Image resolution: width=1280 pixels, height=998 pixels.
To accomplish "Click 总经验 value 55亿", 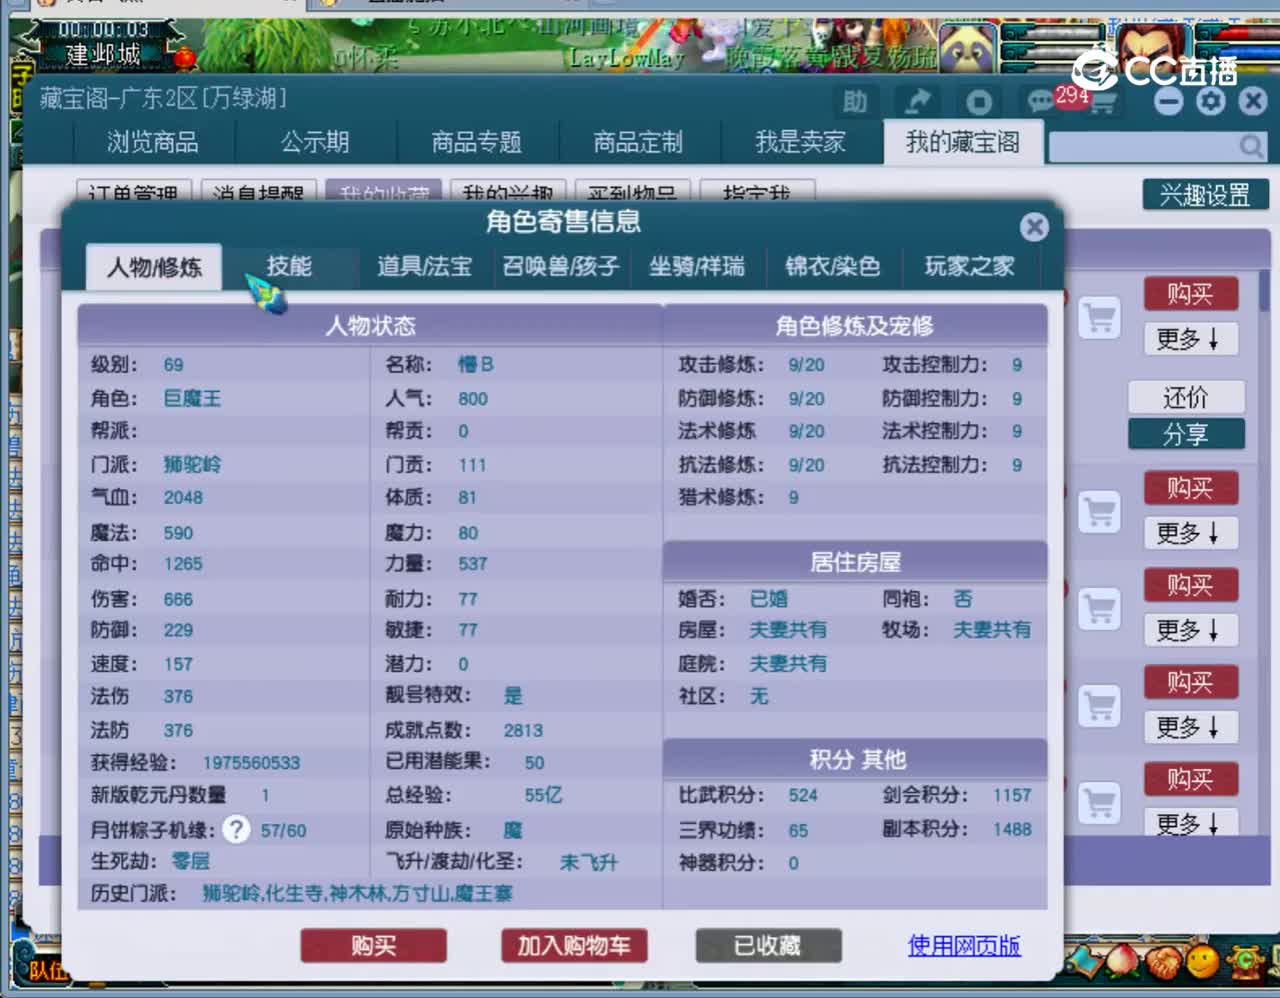I will [543, 795].
